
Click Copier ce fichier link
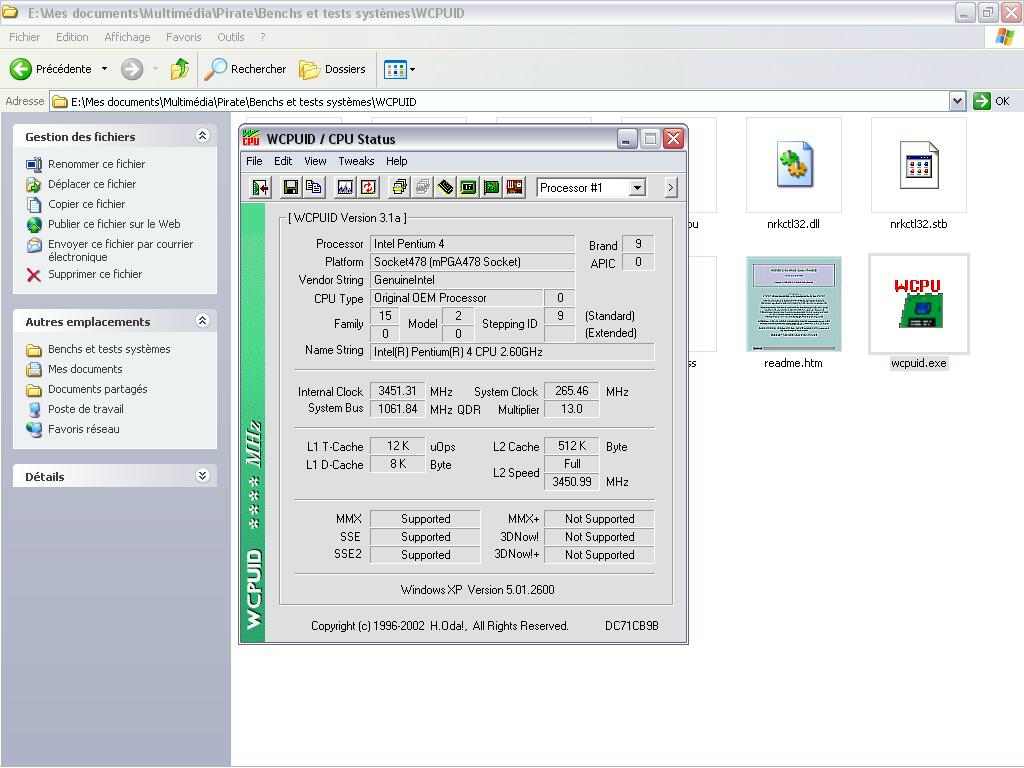[x=86, y=204]
